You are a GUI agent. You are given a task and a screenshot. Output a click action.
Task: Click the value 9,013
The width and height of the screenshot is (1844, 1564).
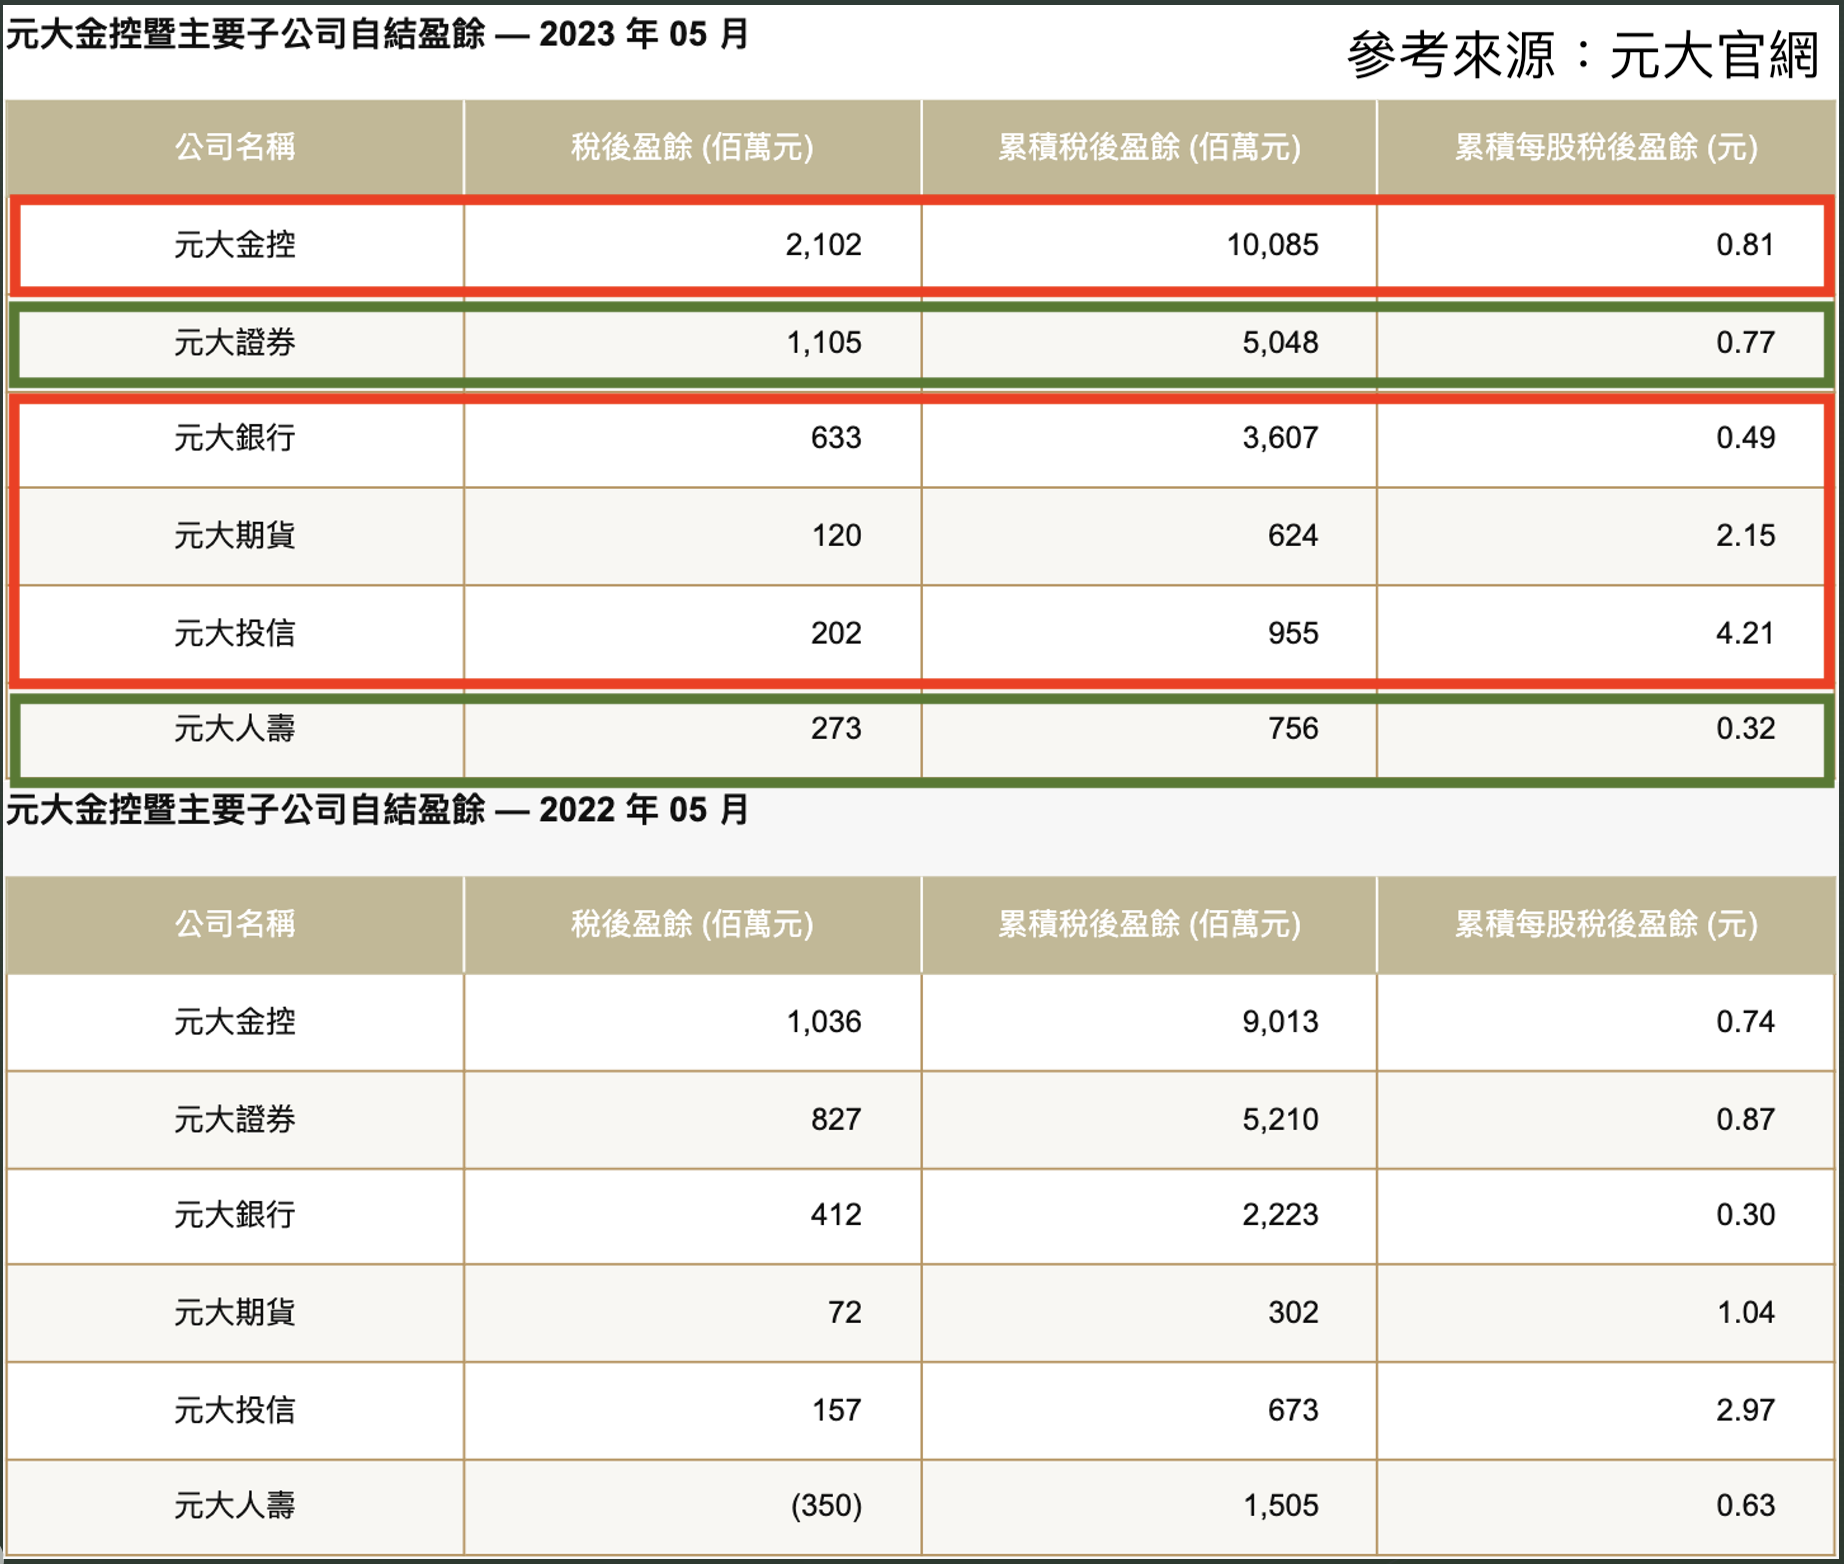1280,1022
